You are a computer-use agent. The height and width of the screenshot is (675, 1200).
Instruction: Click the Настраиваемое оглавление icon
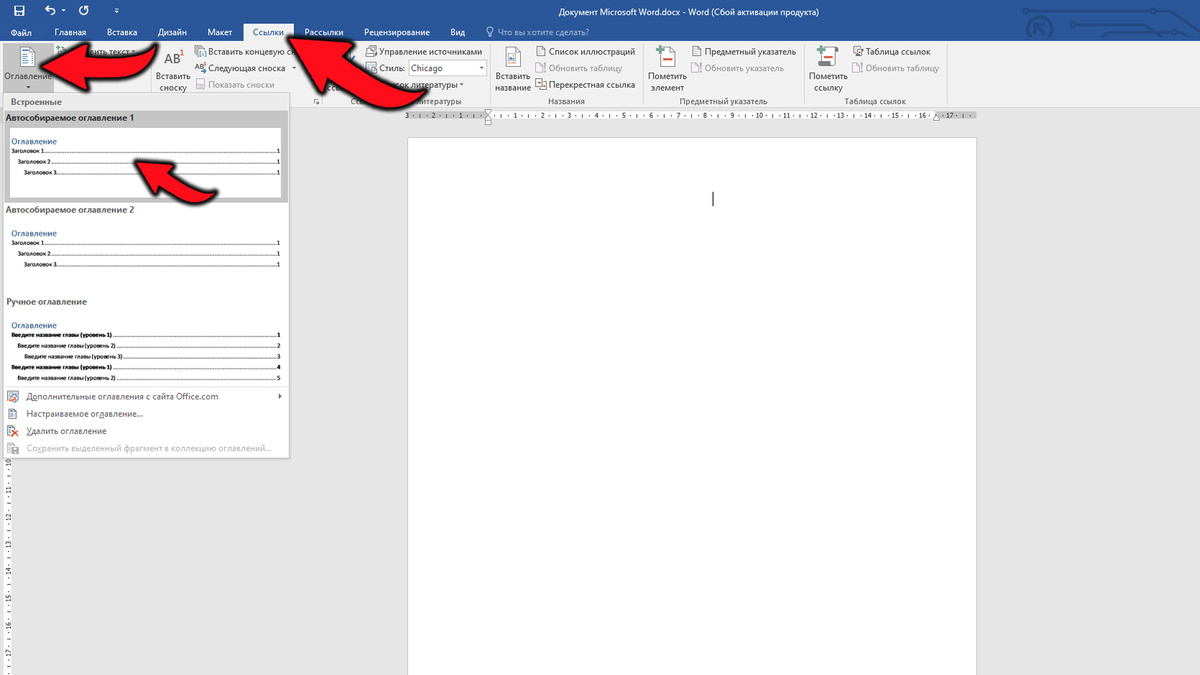(x=13, y=414)
